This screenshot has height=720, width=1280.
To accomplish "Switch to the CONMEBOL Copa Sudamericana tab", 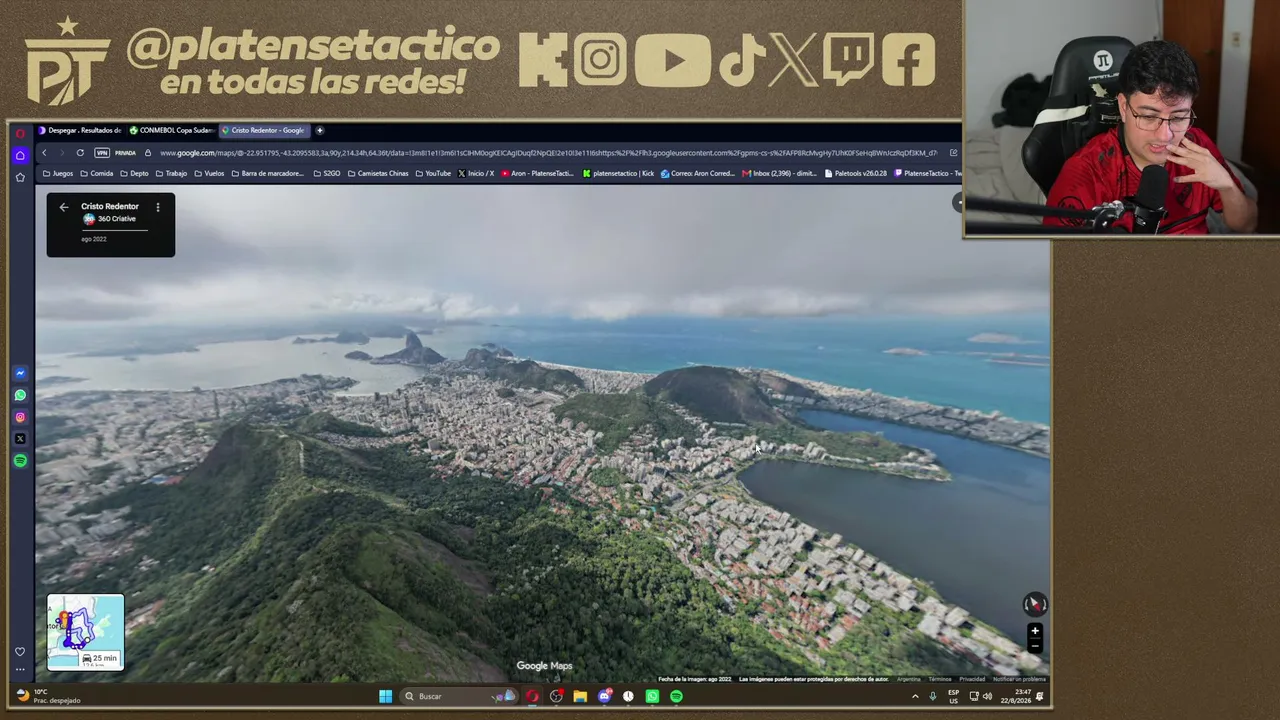I will pos(171,130).
